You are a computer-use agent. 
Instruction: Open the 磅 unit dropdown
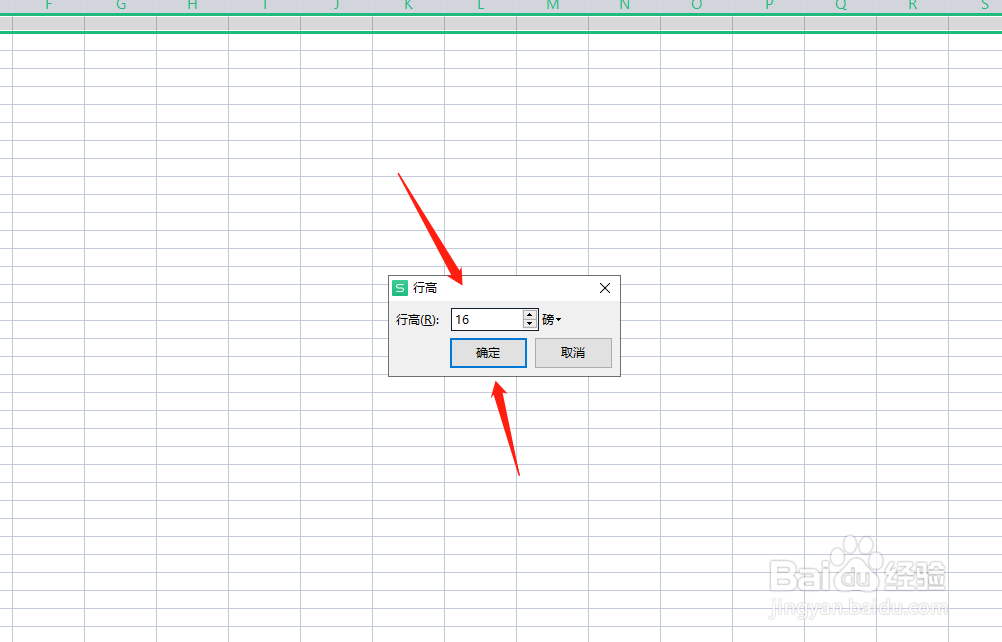pyautogui.click(x=551, y=319)
